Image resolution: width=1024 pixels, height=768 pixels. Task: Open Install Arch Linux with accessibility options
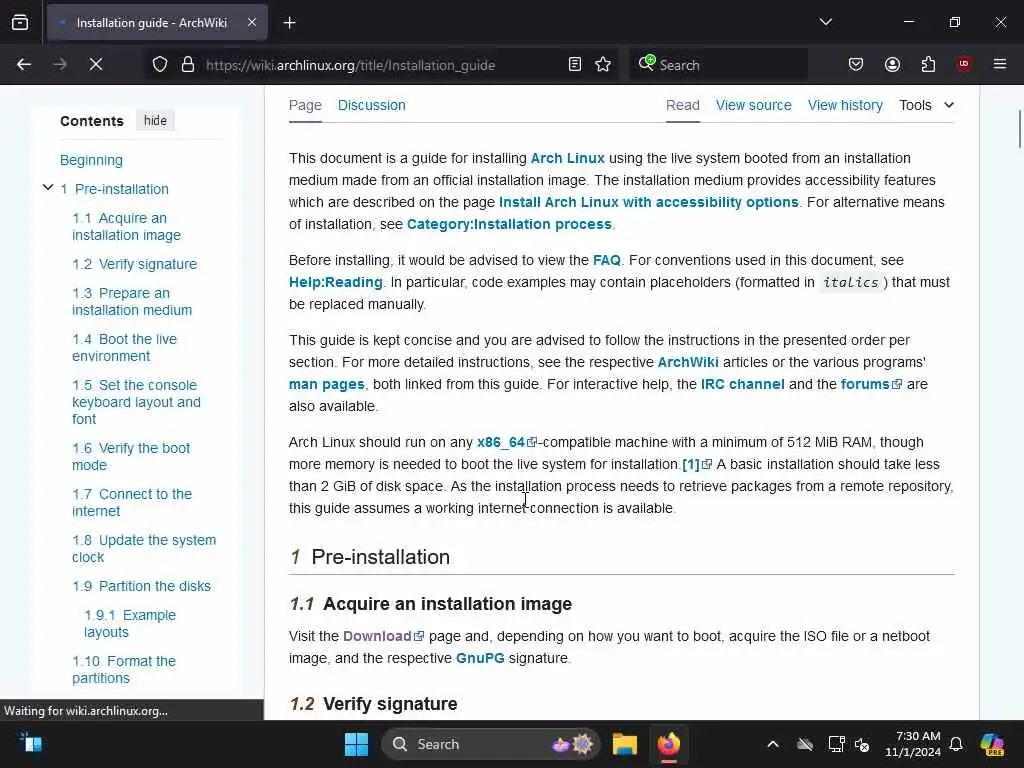pos(648,202)
